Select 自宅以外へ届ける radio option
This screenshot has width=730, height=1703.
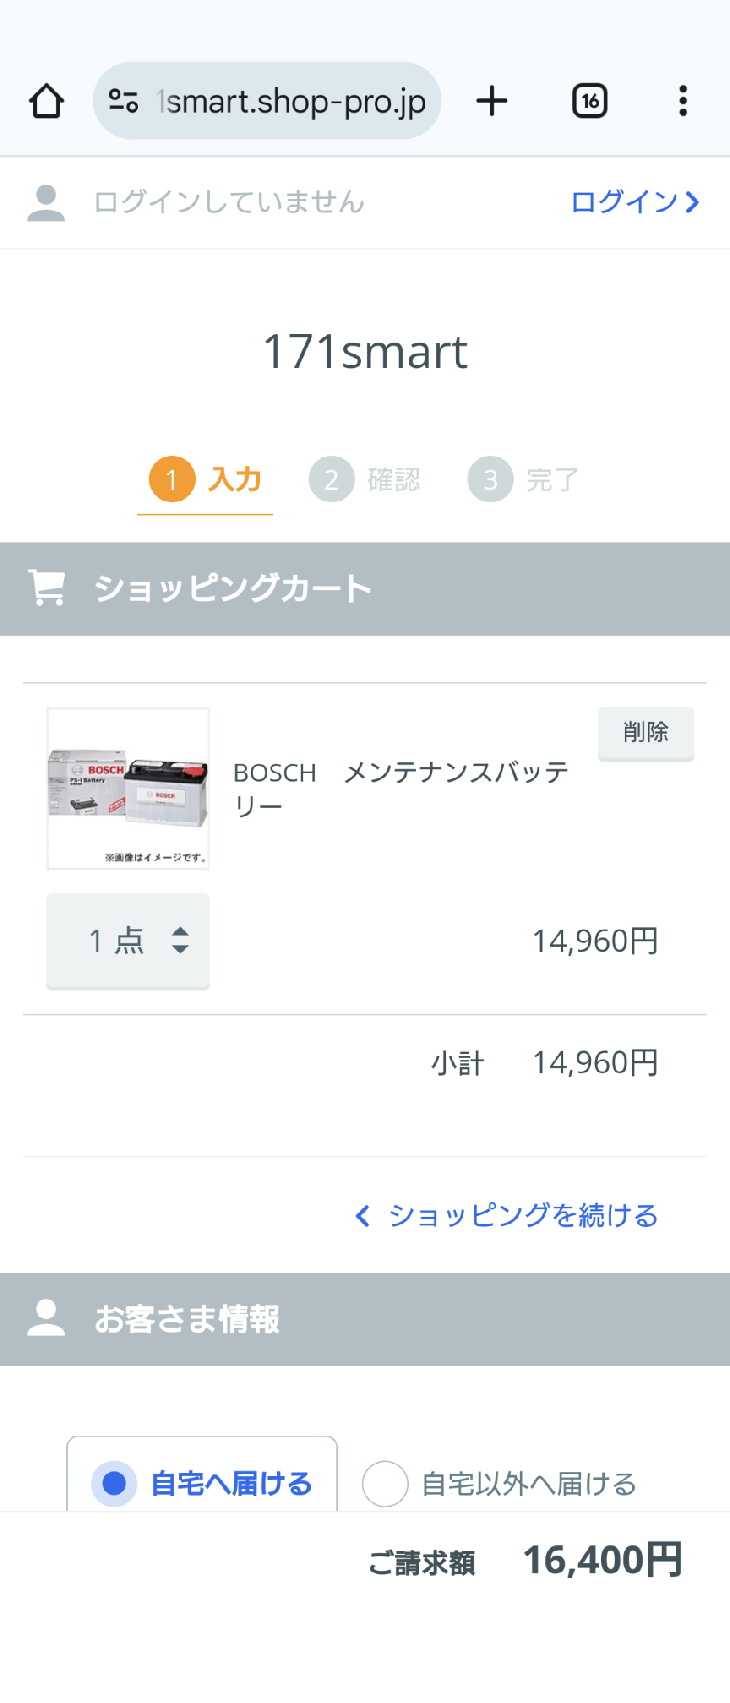point(385,1483)
